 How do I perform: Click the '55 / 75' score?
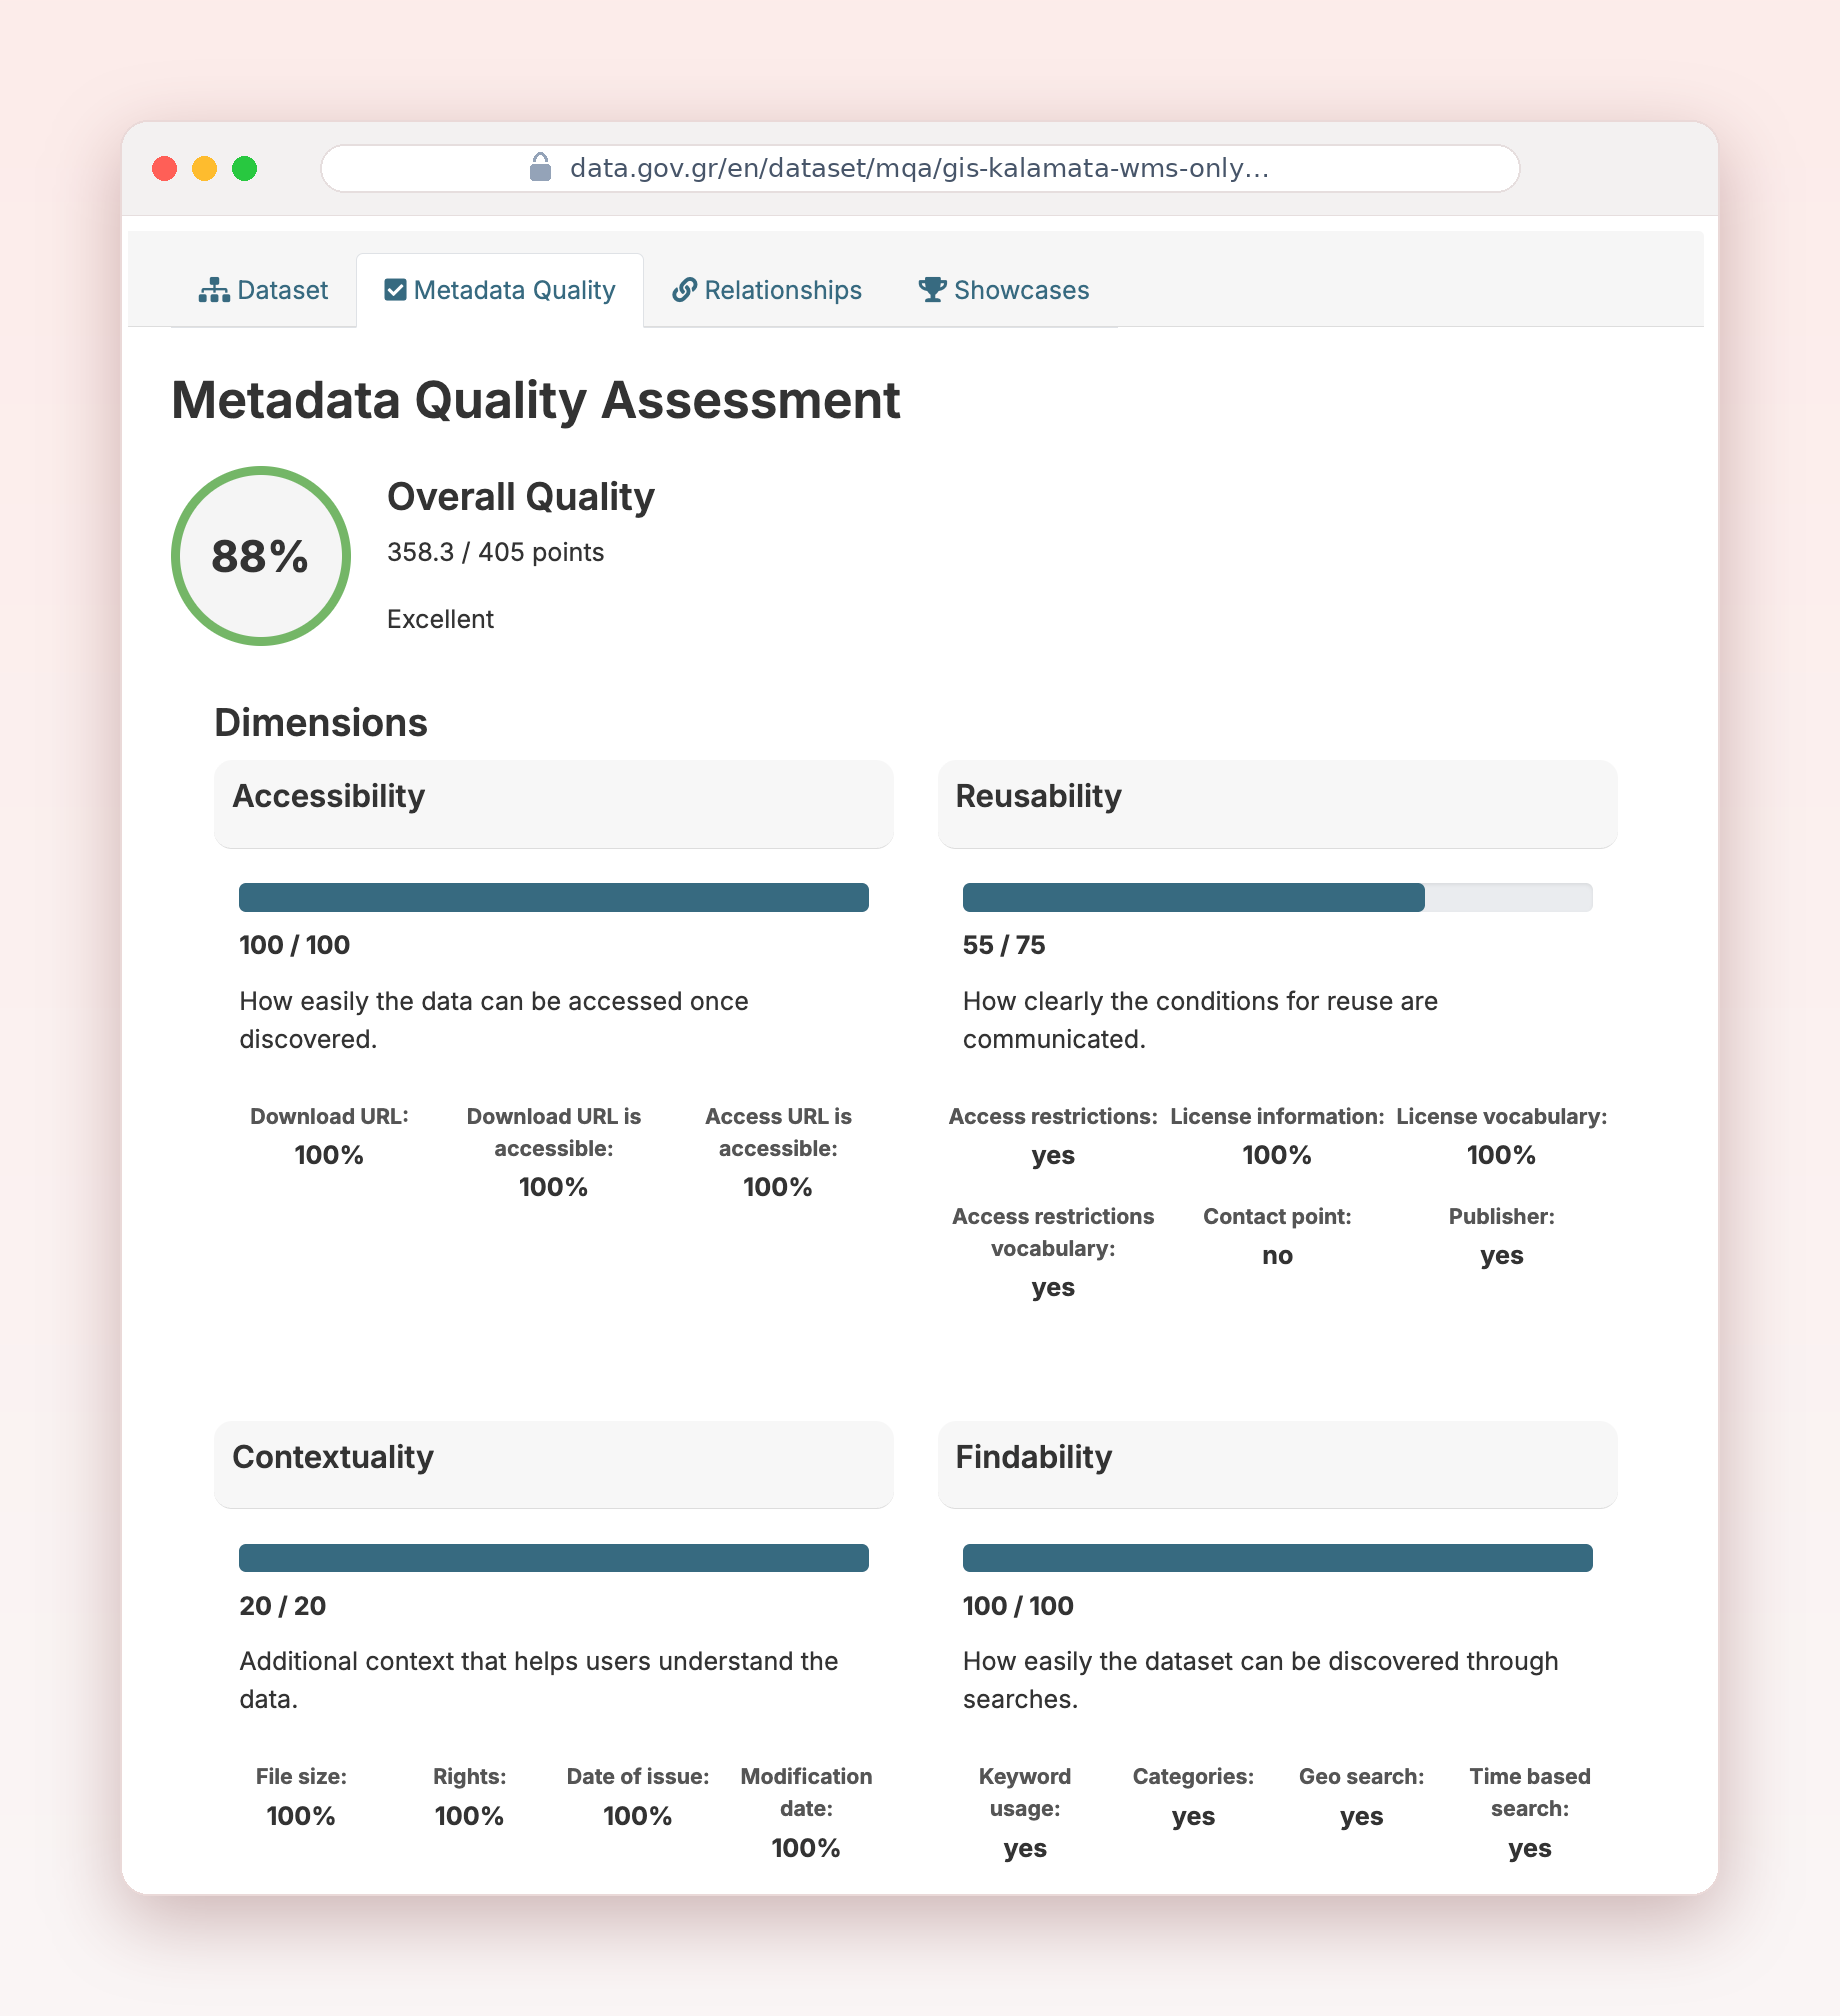pyautogui.click(x=1004, y=945)
